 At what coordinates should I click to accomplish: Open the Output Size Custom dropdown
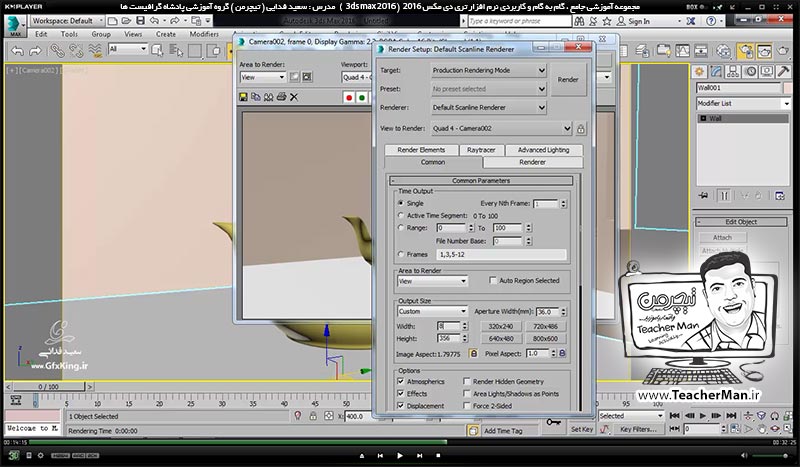click(x=432, y=311)
